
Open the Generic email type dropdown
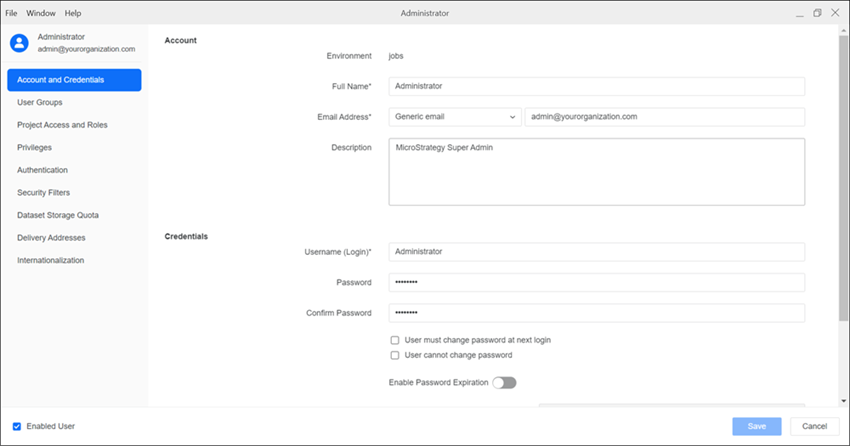coord(455,117)
